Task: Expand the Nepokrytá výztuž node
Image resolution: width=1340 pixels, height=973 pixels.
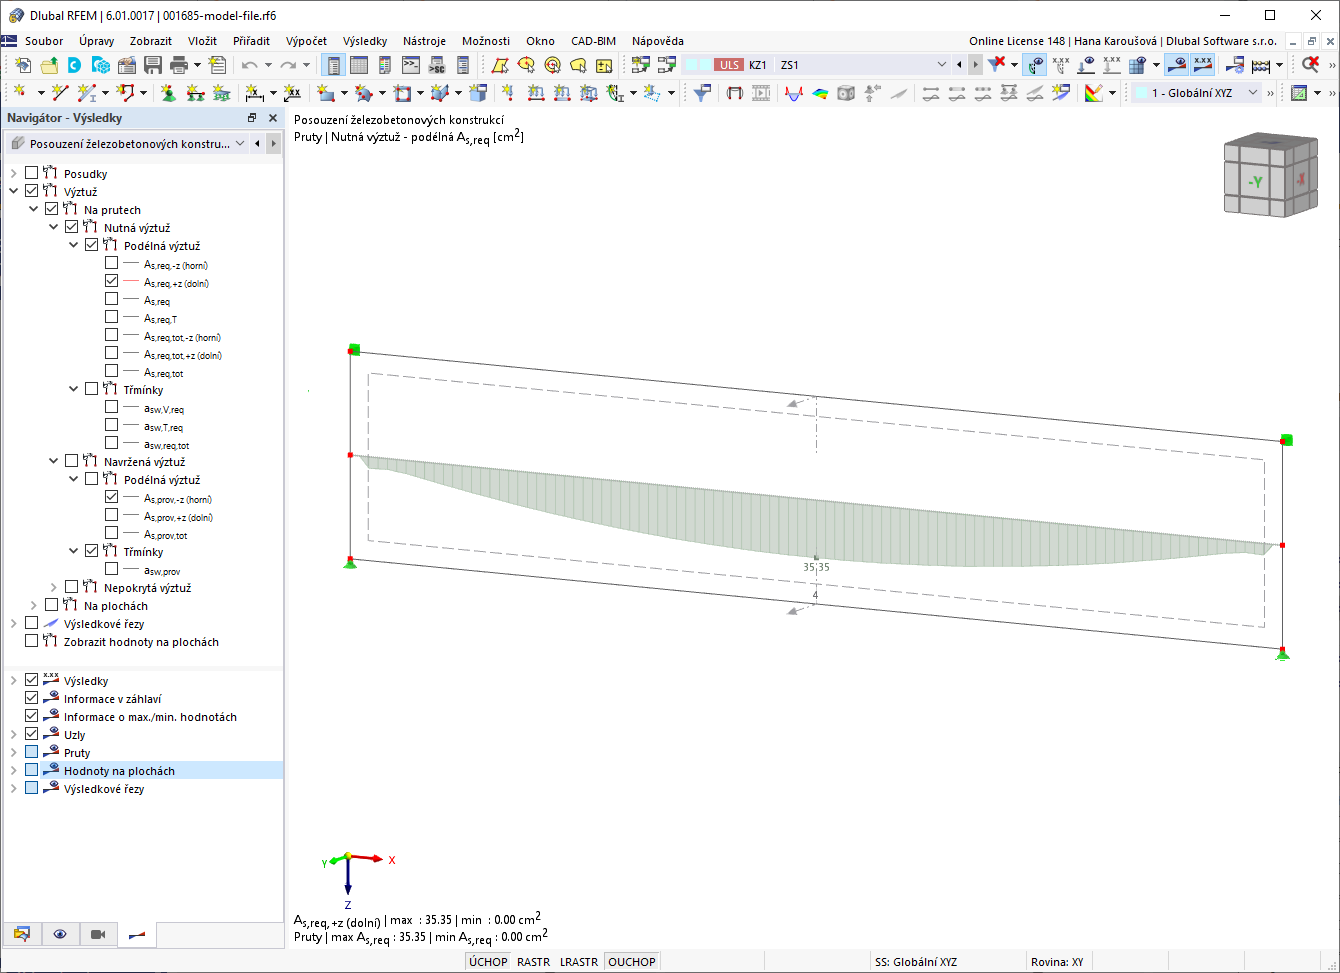Action: click(53, 588)
